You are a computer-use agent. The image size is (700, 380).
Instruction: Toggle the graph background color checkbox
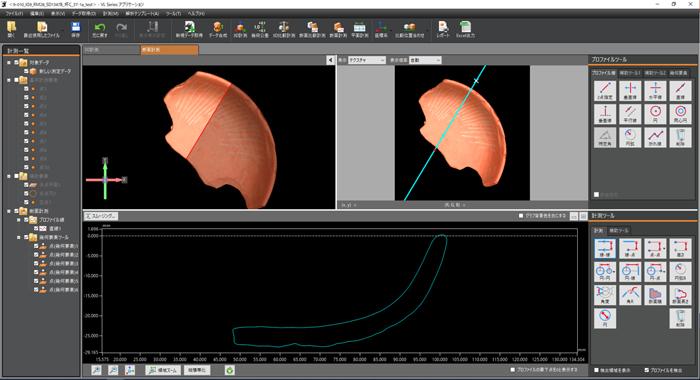click(x=521, y=216)
